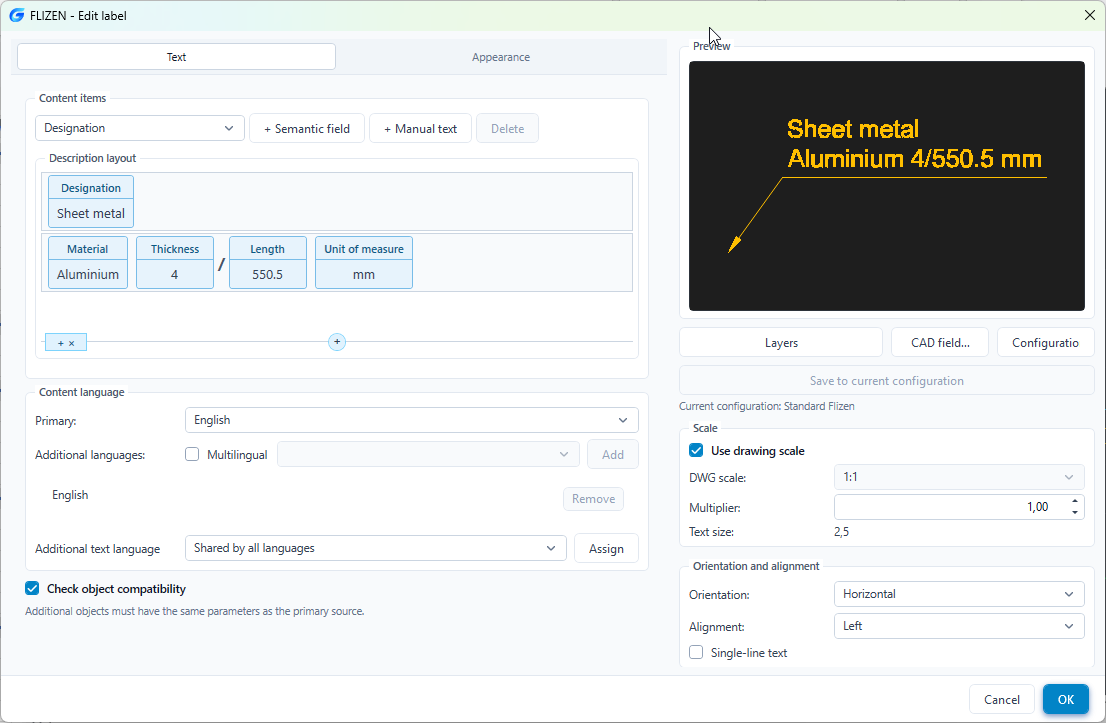Click the Remove language button

(593, 499)
